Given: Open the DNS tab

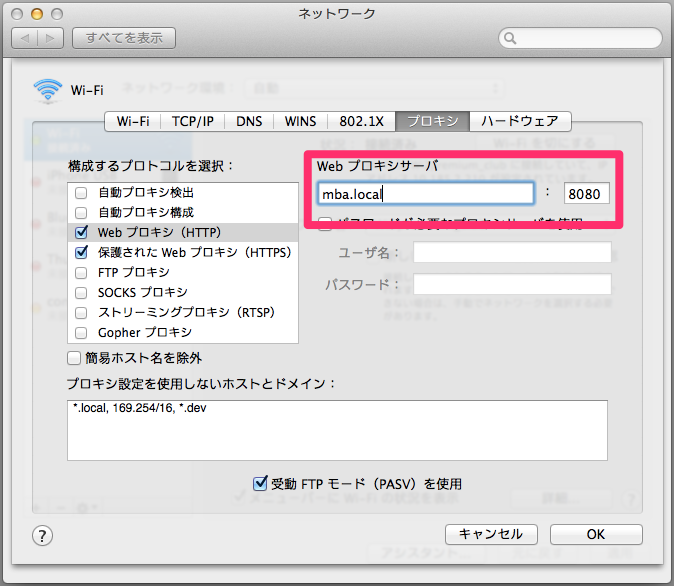Looking at the screenshot, I should point(250,121).
